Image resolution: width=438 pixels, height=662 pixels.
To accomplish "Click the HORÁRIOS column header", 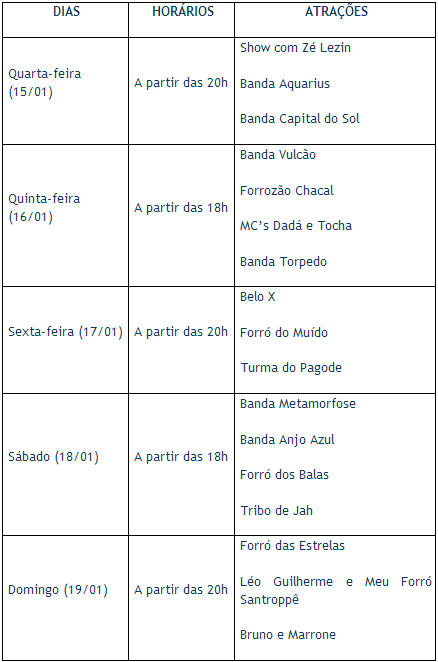I will (x=183, y=11).
